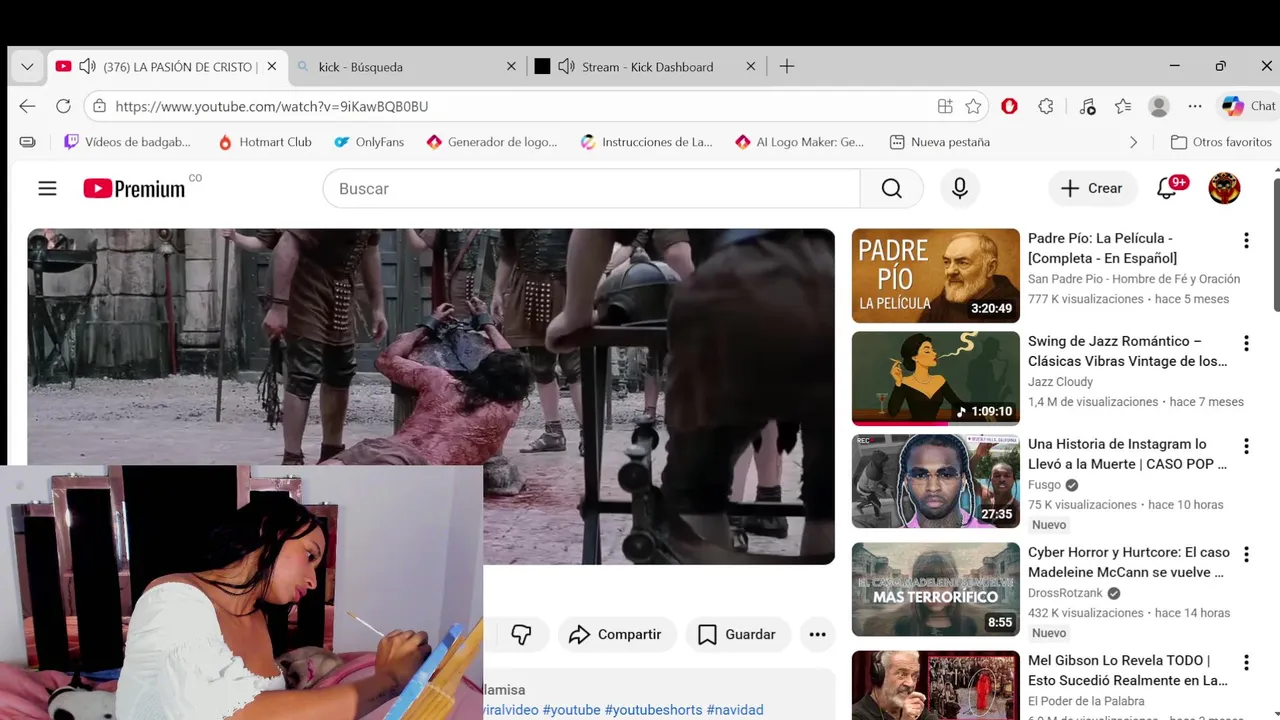Open the media control music icon
The height and width of the screenshot is (720, 1280).
click(x=1088, y=106)
